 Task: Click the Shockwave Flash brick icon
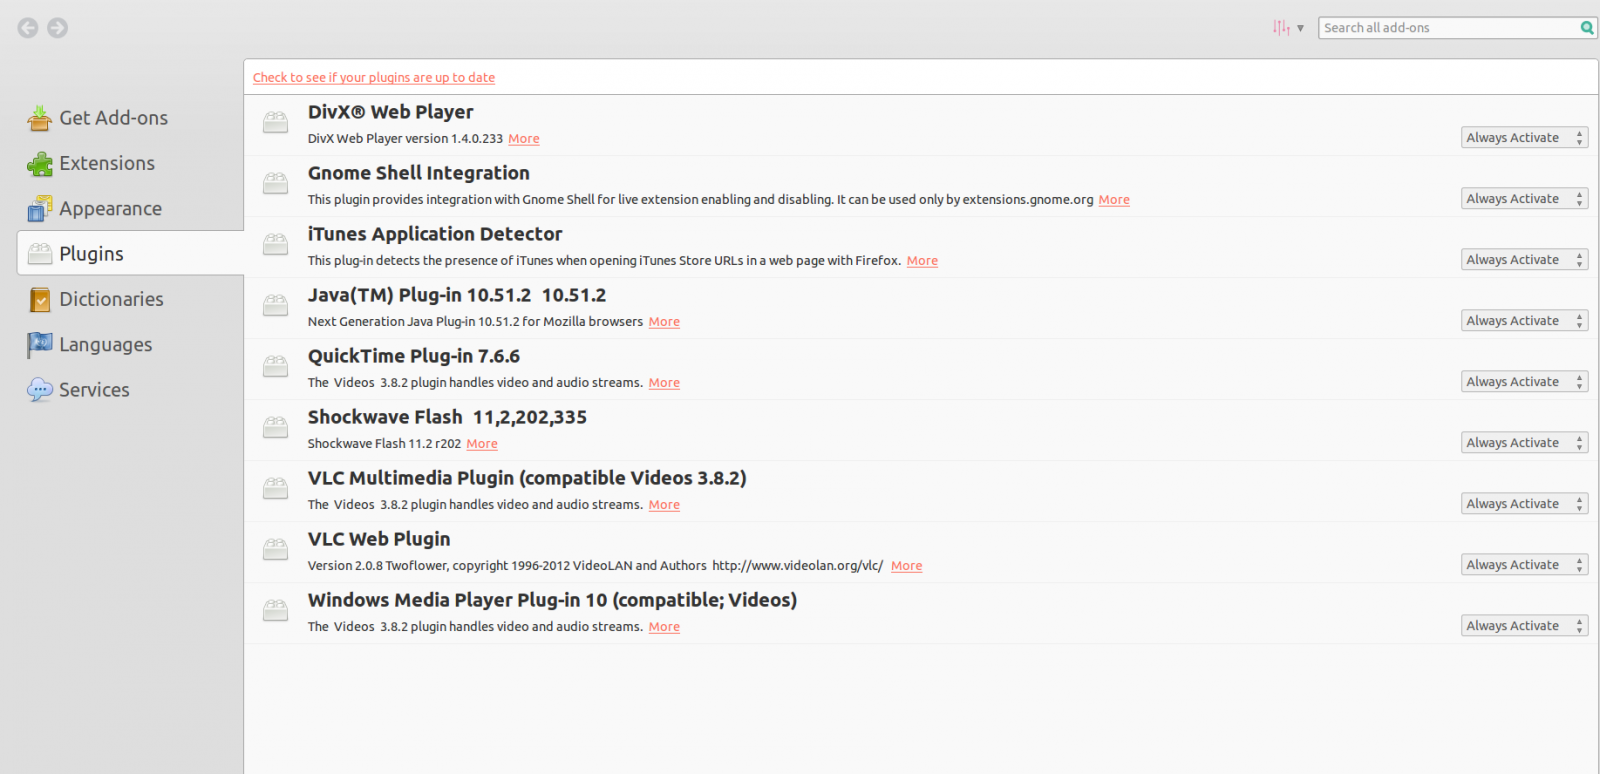pyautogui.click(x=275, y=427)
